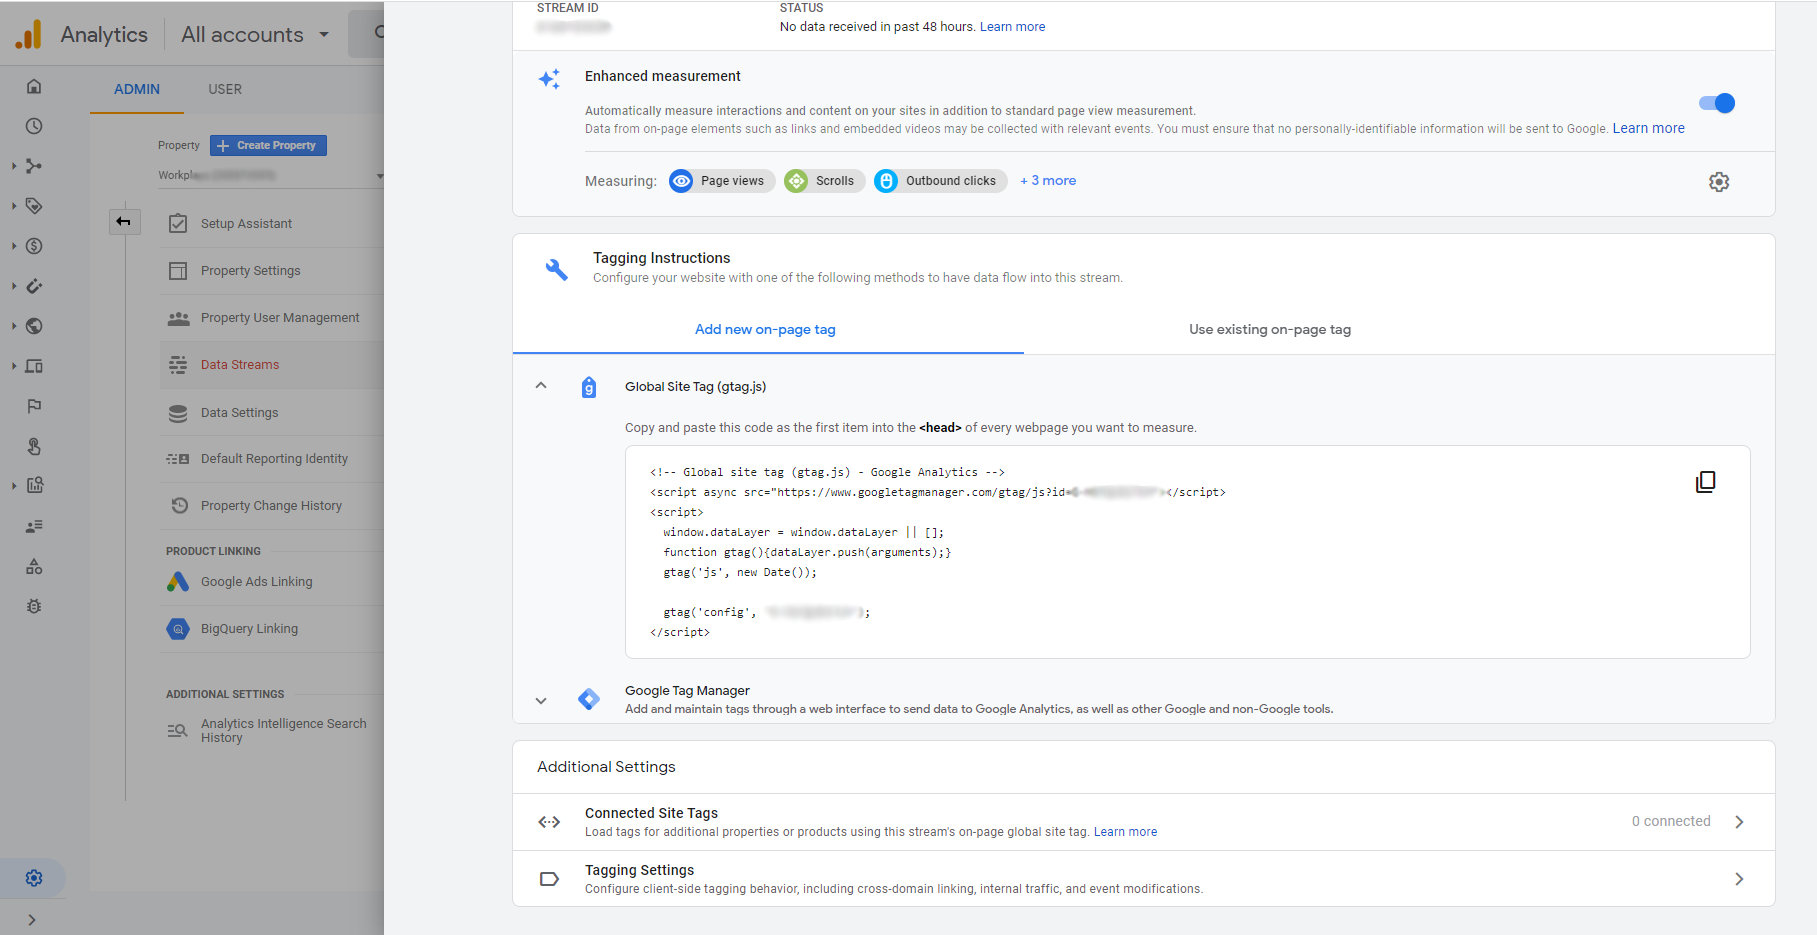
Task: Select Property Change History menu item
Action: coord(271,506)
